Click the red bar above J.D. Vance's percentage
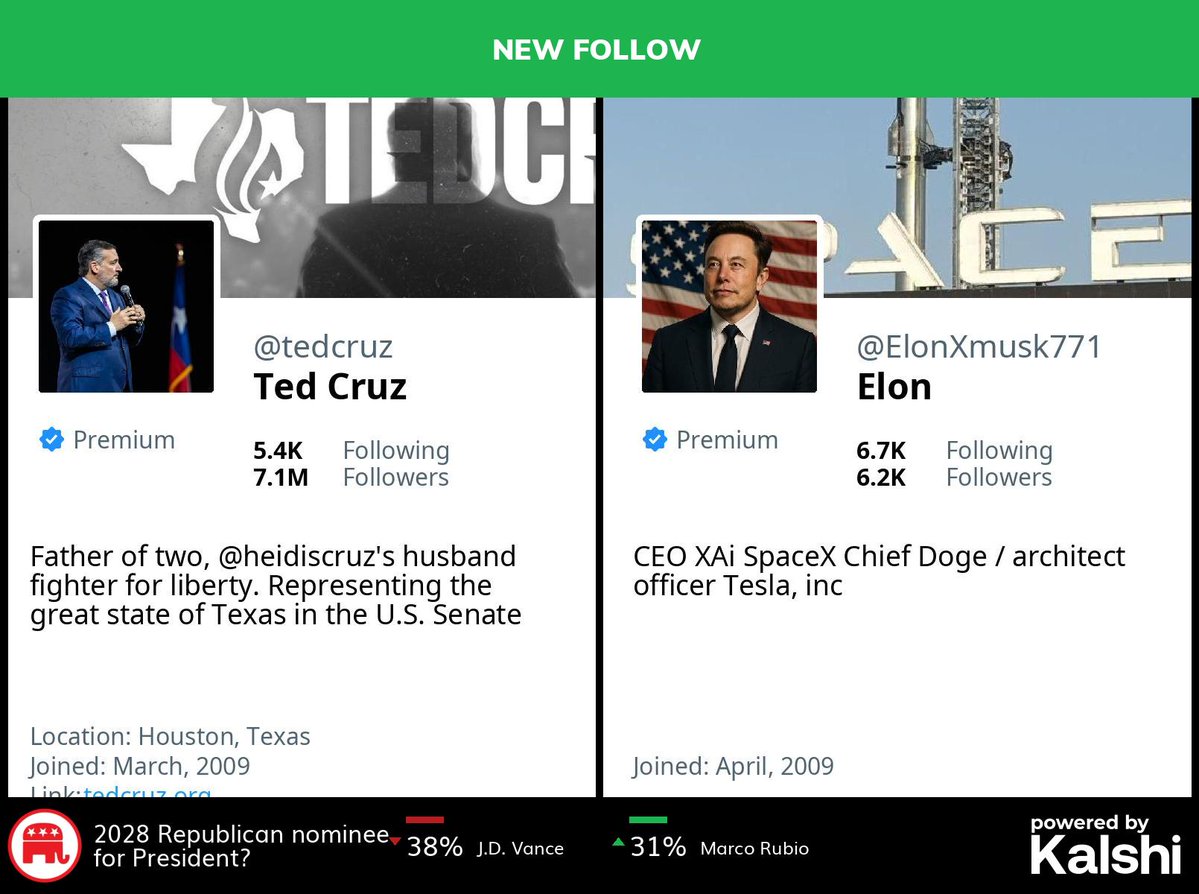 [x=425, y=820]
